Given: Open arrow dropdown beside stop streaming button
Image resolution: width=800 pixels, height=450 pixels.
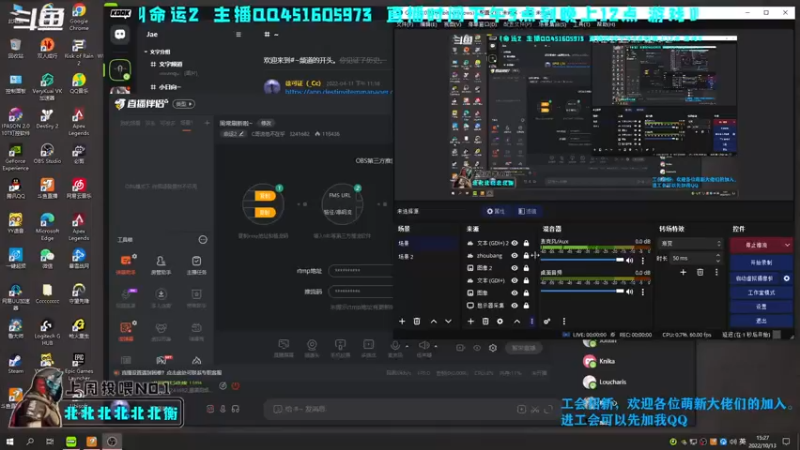Looking at the screenshot, I should (787, 245).
